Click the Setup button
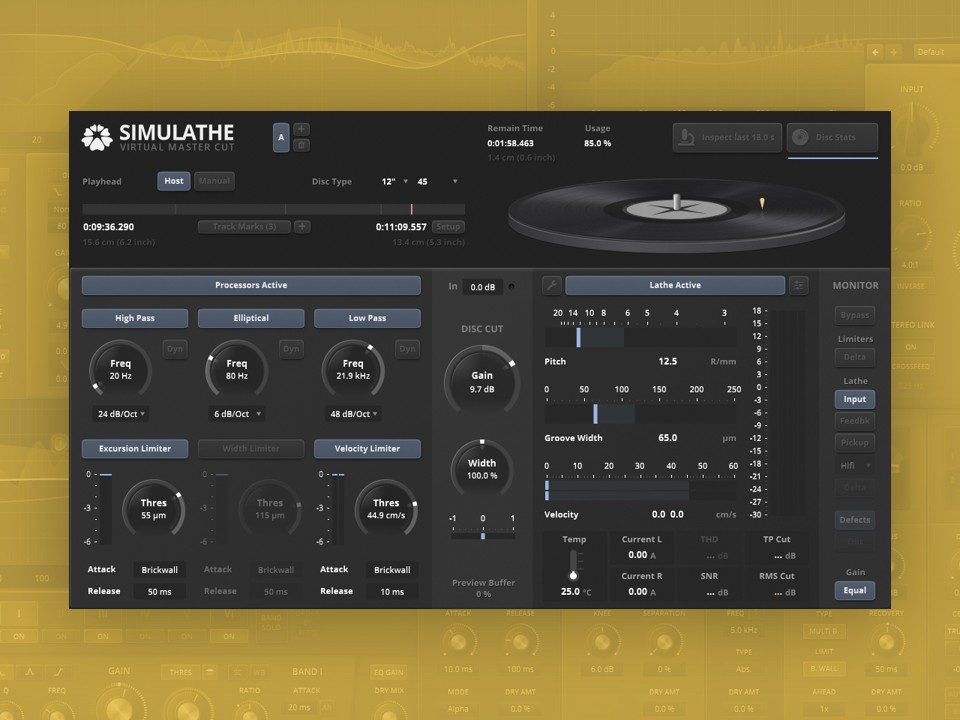This screenshot has width=960, height=720. click(448, 227)
